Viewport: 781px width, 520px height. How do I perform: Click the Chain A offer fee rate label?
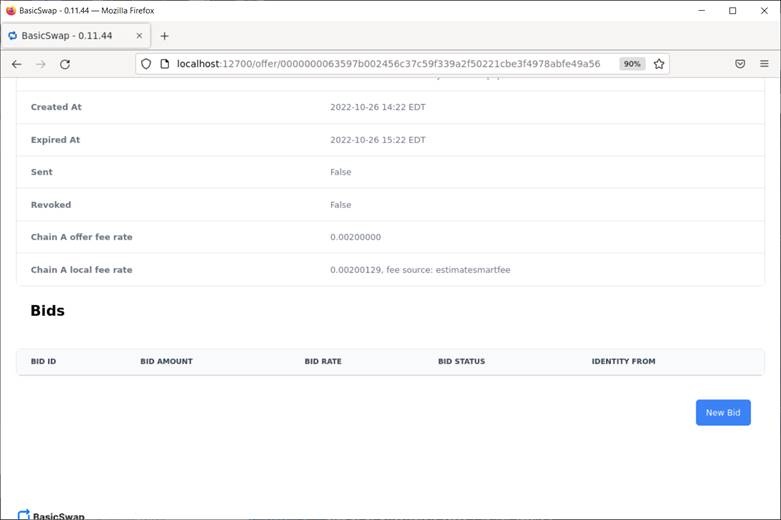point(82,237)
